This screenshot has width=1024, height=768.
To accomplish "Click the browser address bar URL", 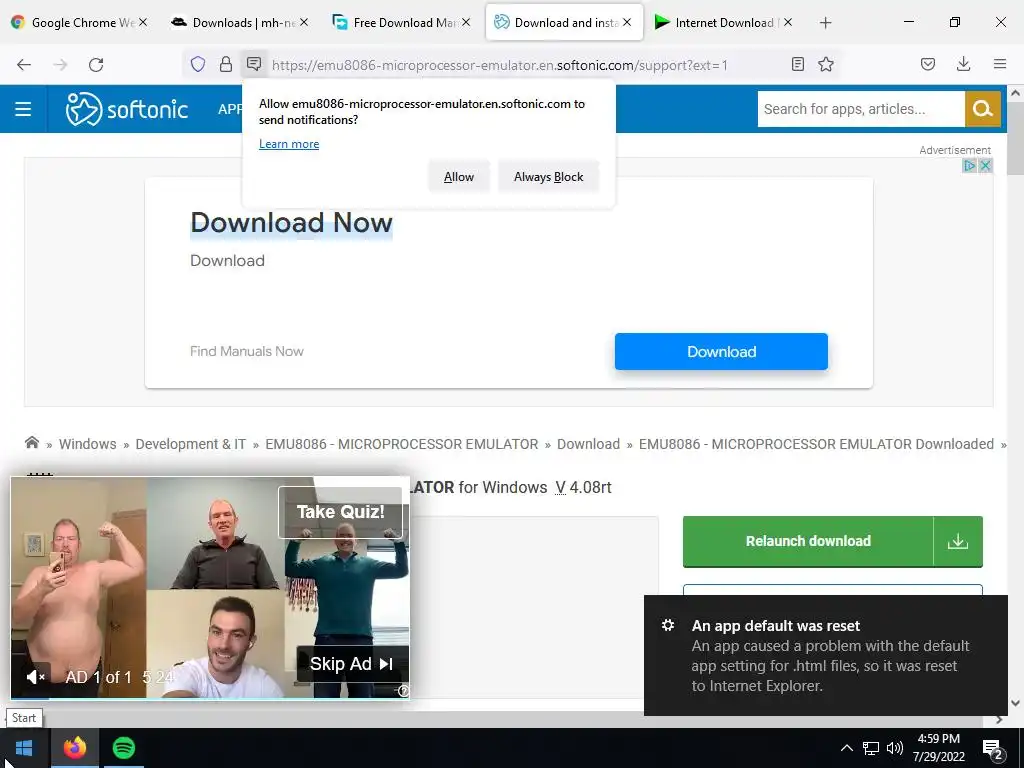I will 500,65.
